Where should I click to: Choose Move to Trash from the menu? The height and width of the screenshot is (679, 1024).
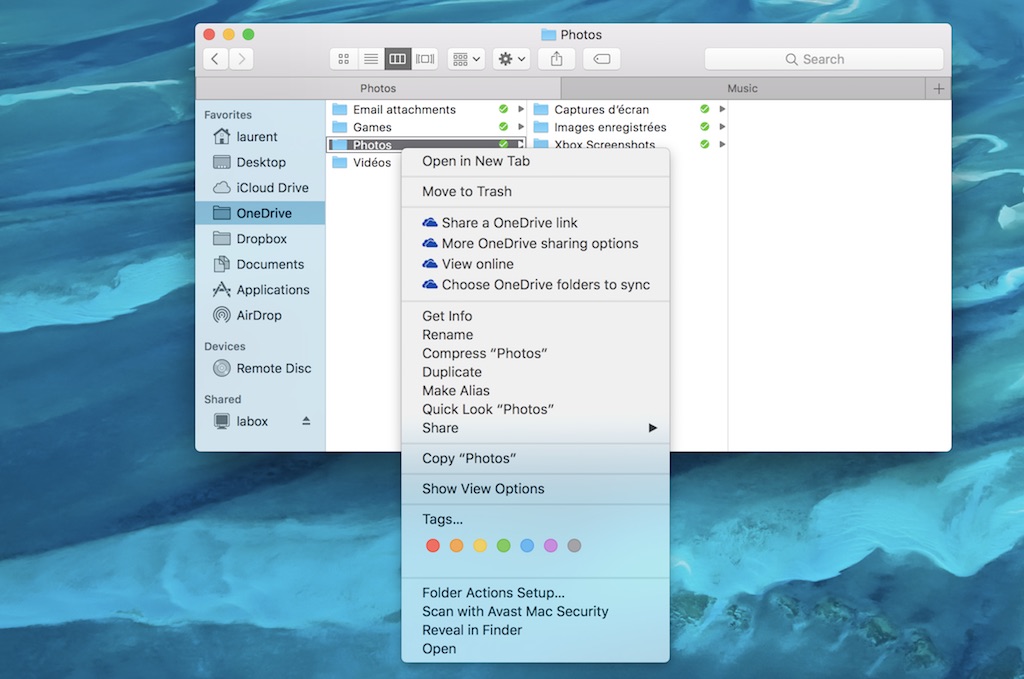click(x=470, y=190)
